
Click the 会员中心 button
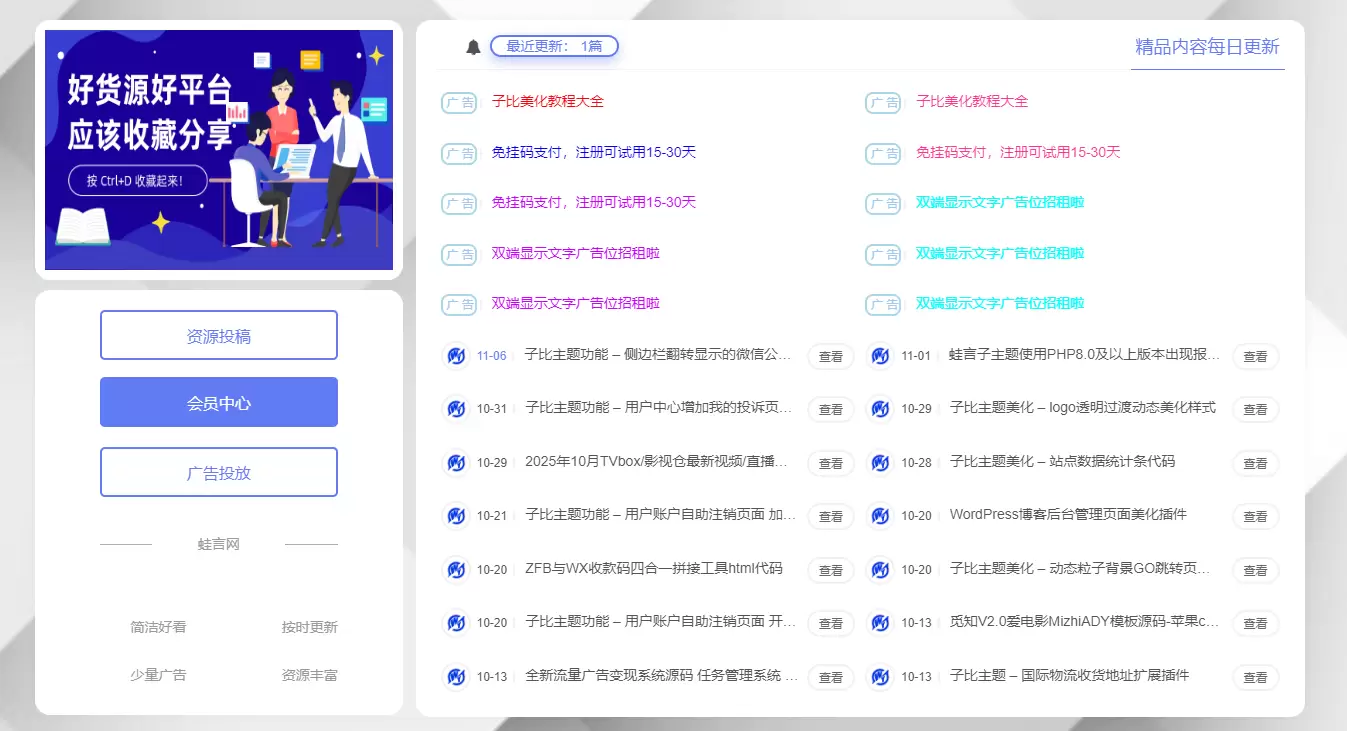(x=218, y=402)
